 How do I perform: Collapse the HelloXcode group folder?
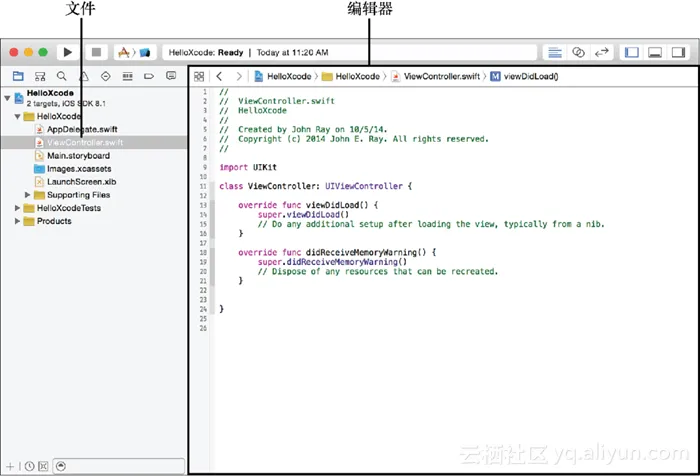tap(17, 117)
